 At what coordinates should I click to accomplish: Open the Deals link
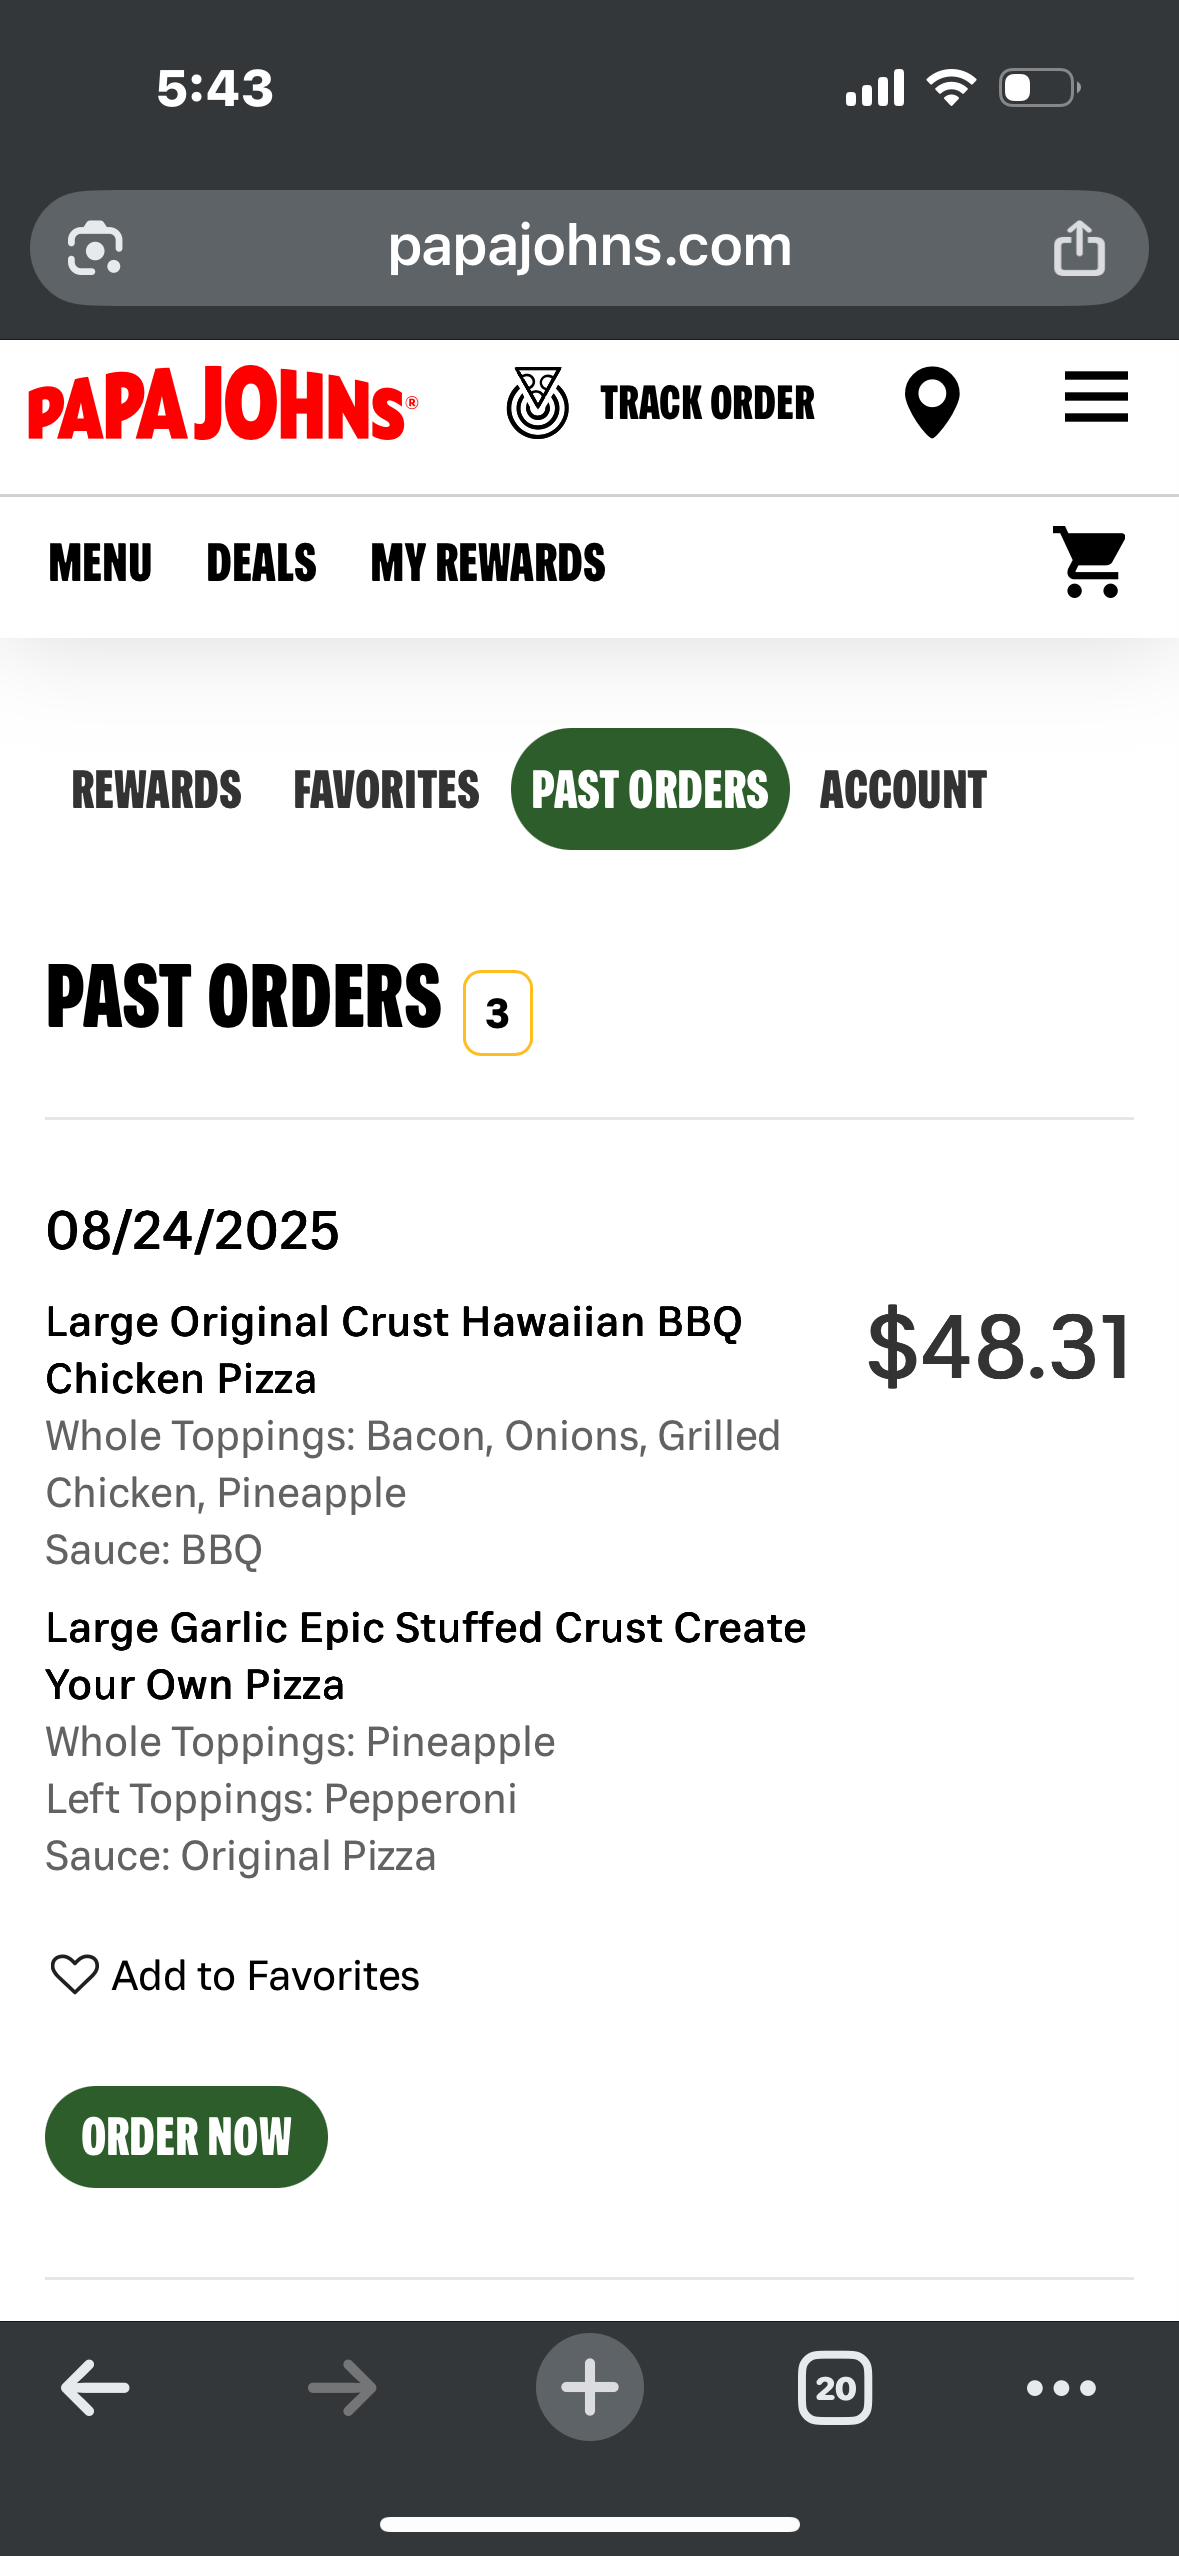tap(261, 563)
